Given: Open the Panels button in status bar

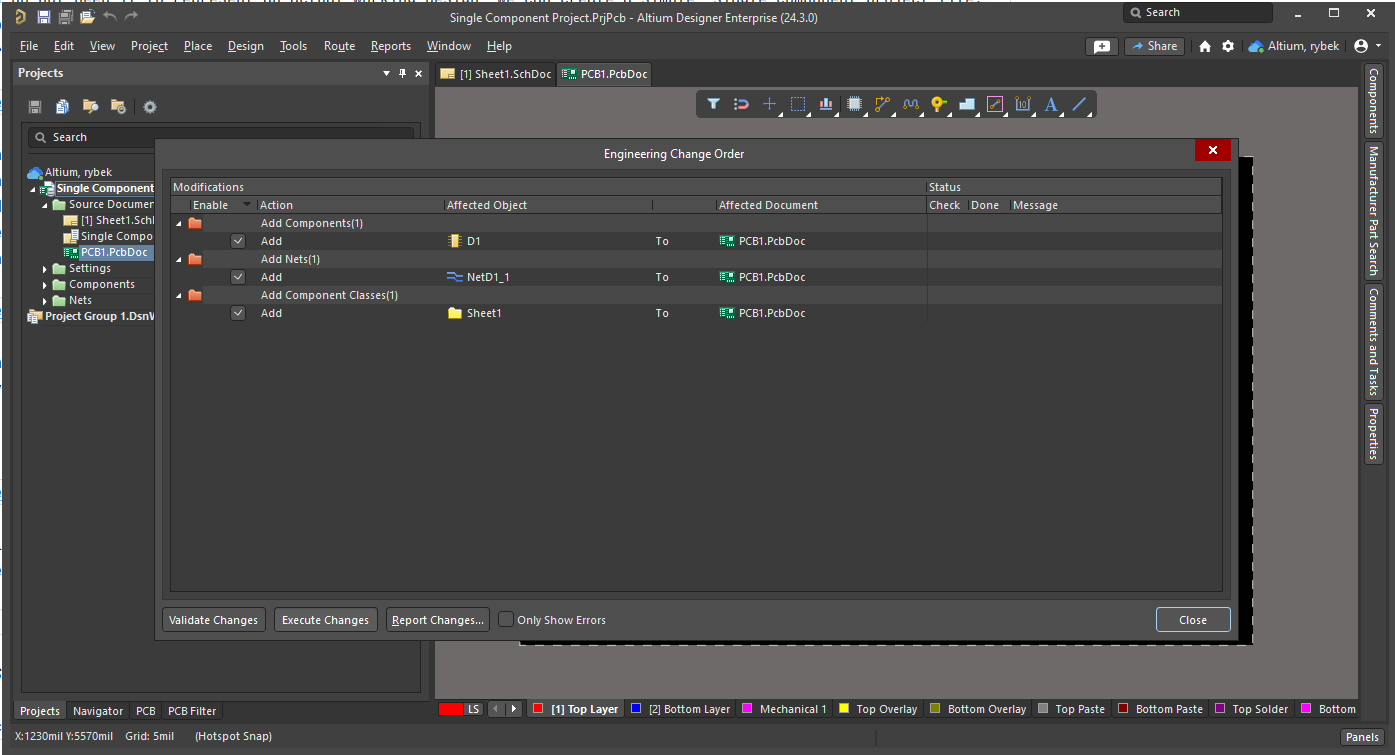Looking at the screenshot, I should pos(1362,737).
